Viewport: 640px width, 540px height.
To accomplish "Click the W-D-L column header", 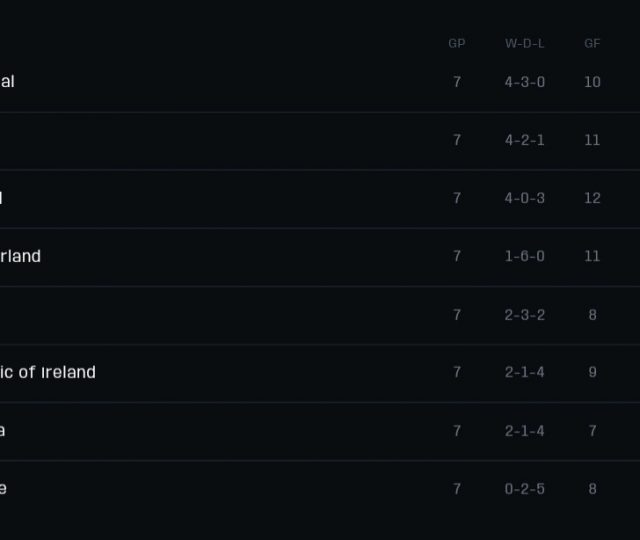I will point(525,44).
